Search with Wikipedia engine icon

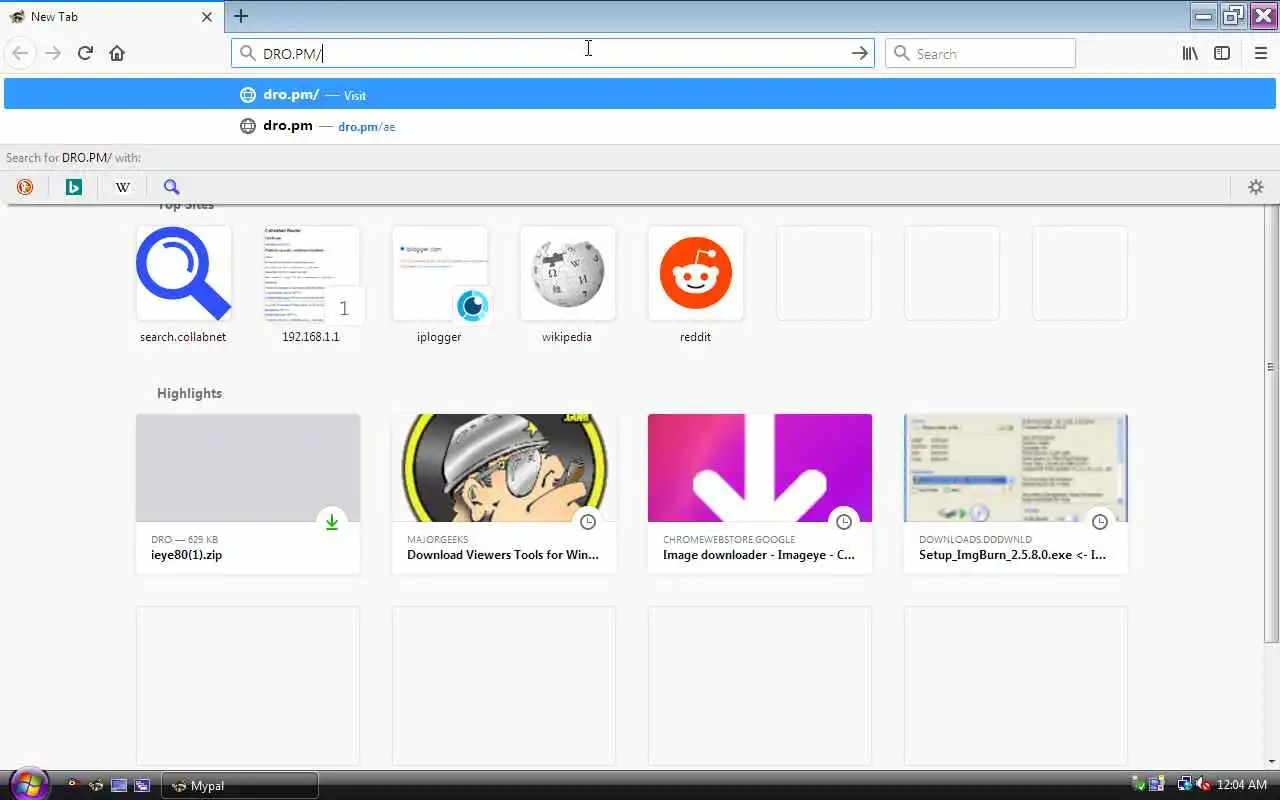[x=123, y=187]
